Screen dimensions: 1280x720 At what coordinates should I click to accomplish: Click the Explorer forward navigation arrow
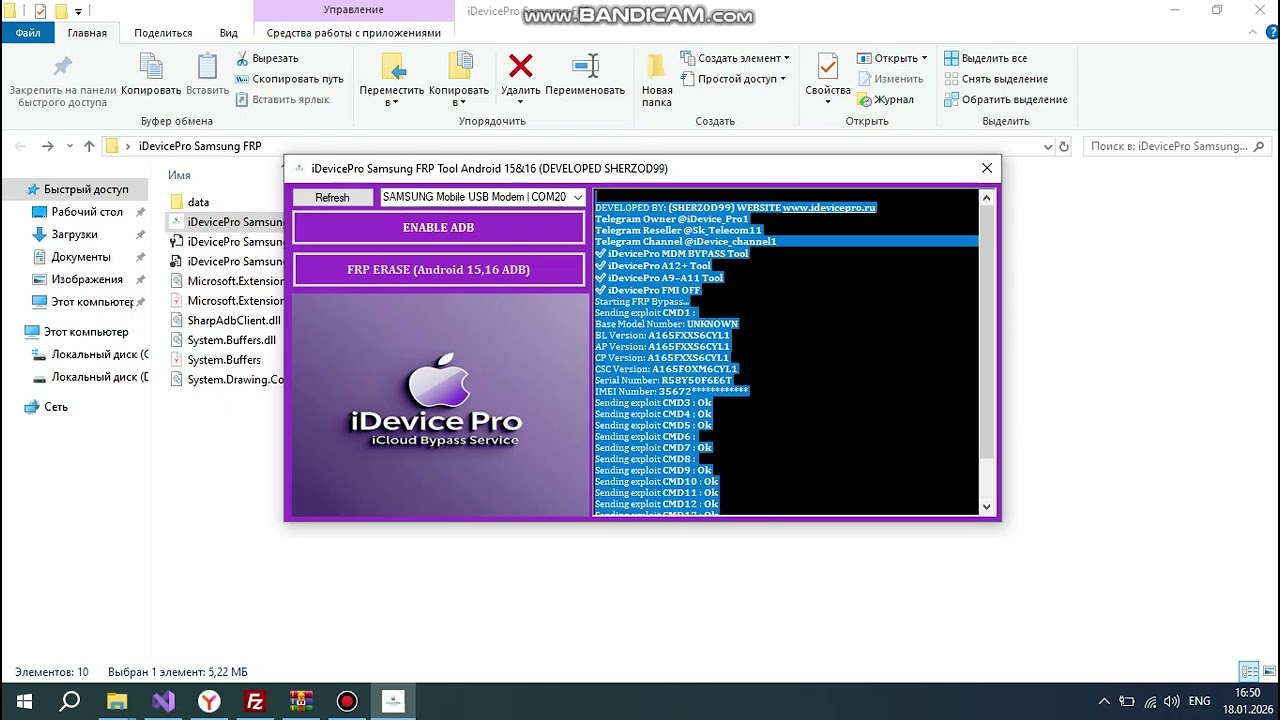click(x=47, y=146)
